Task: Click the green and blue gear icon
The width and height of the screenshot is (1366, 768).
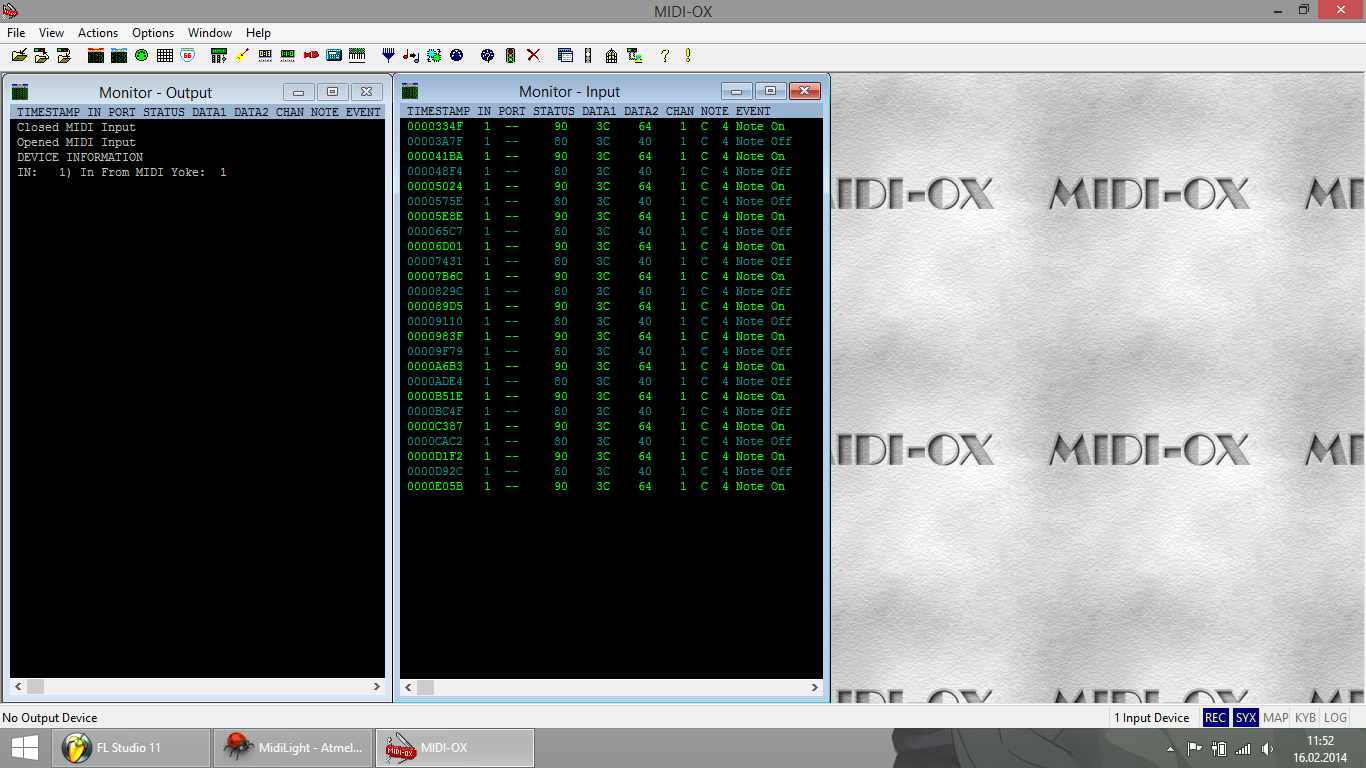Action: [434, 56]
